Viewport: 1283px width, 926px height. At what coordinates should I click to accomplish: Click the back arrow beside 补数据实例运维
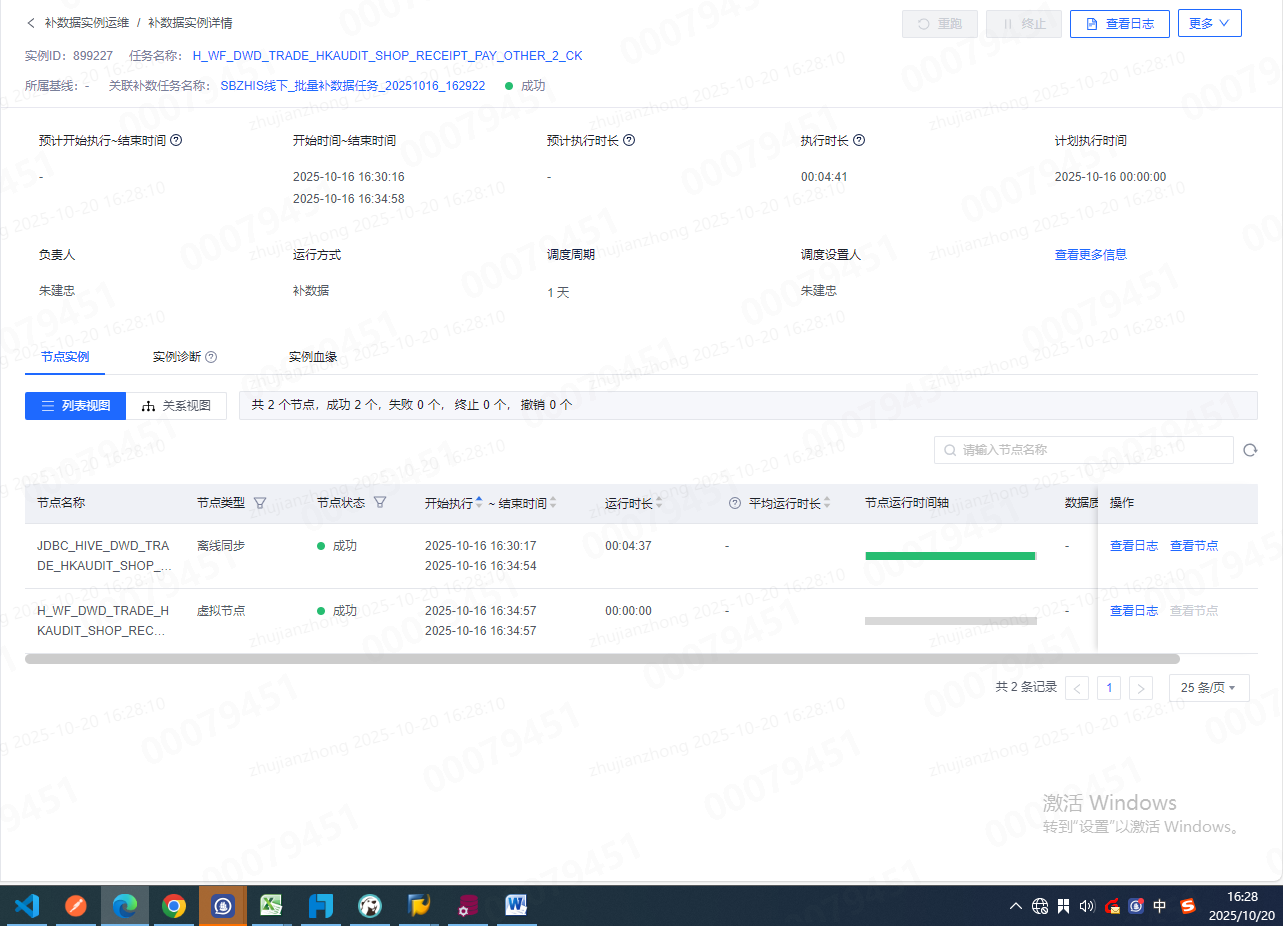pos(31,23)
